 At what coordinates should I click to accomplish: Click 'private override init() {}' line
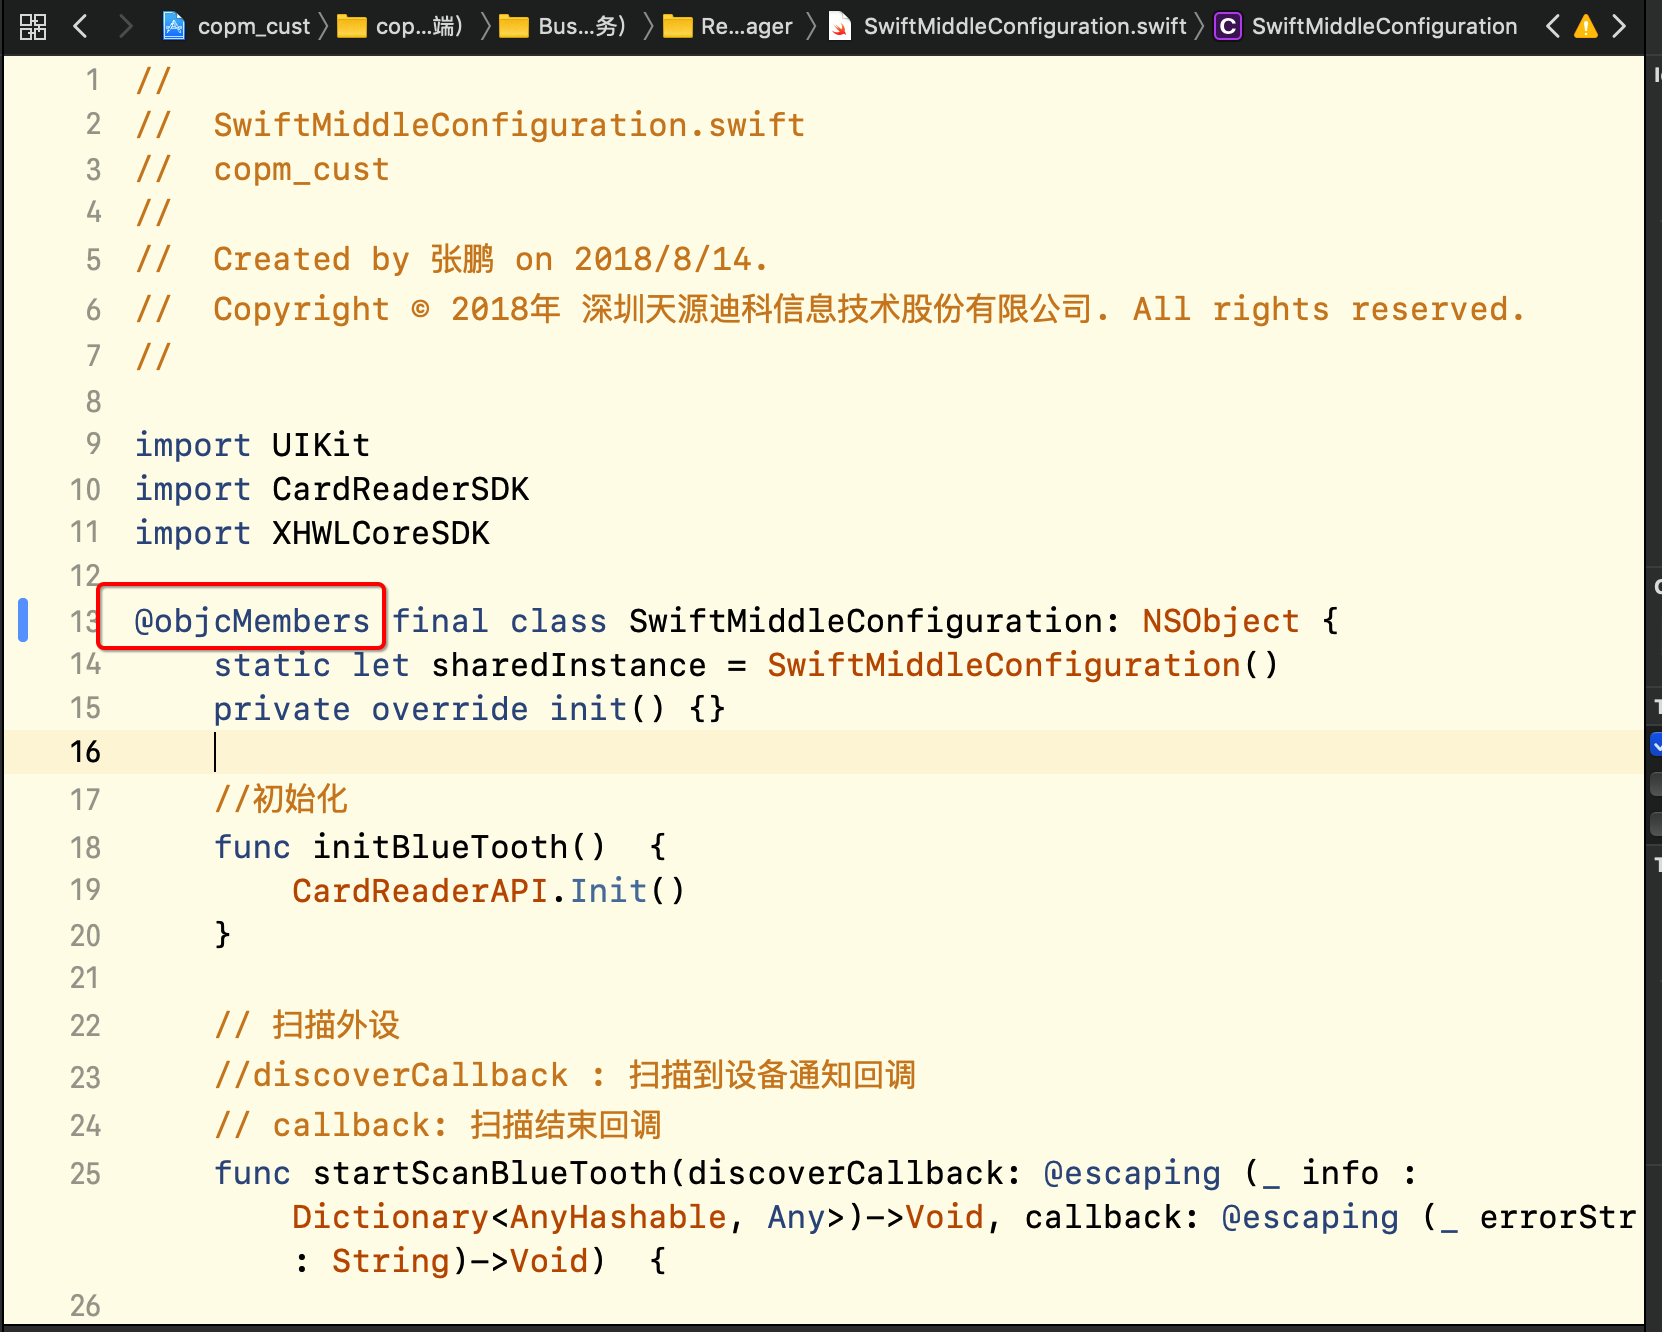469,709
